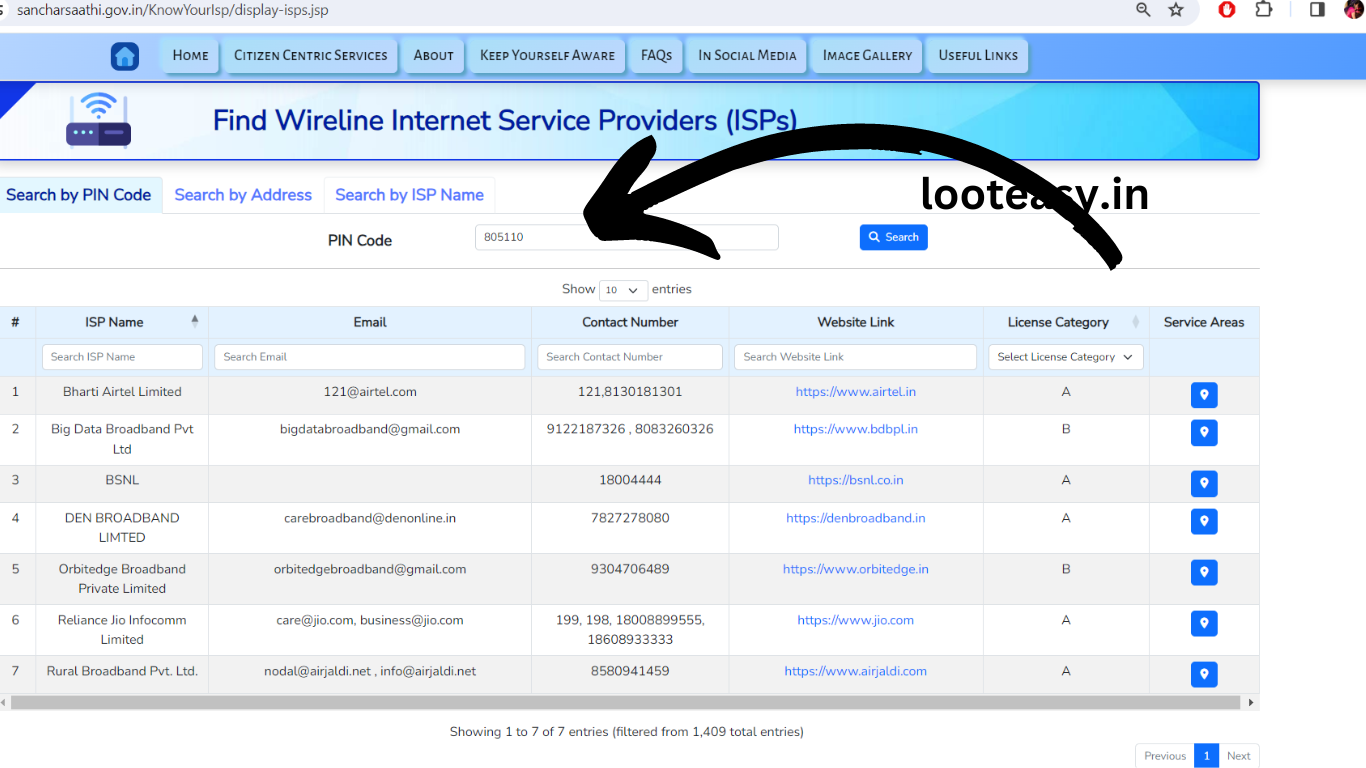Click the browser address bar URL

(x=172, y=10)
